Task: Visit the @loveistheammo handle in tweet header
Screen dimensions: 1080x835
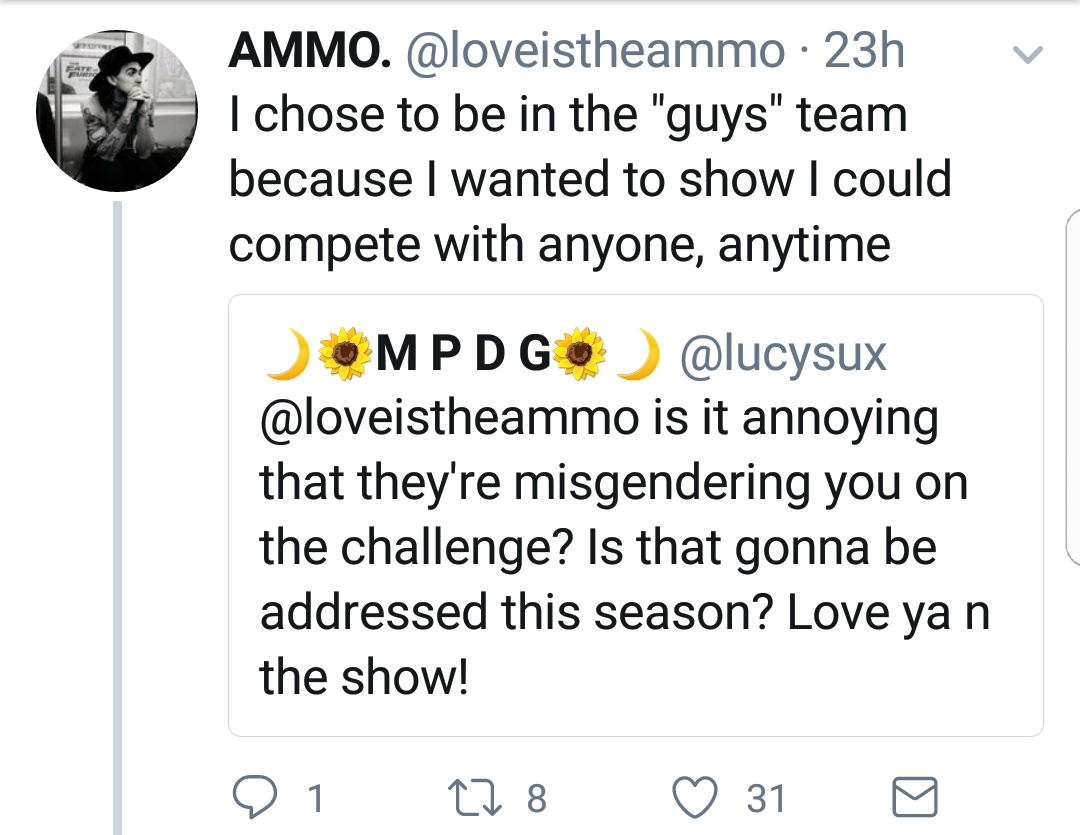Action: (596, 52)
